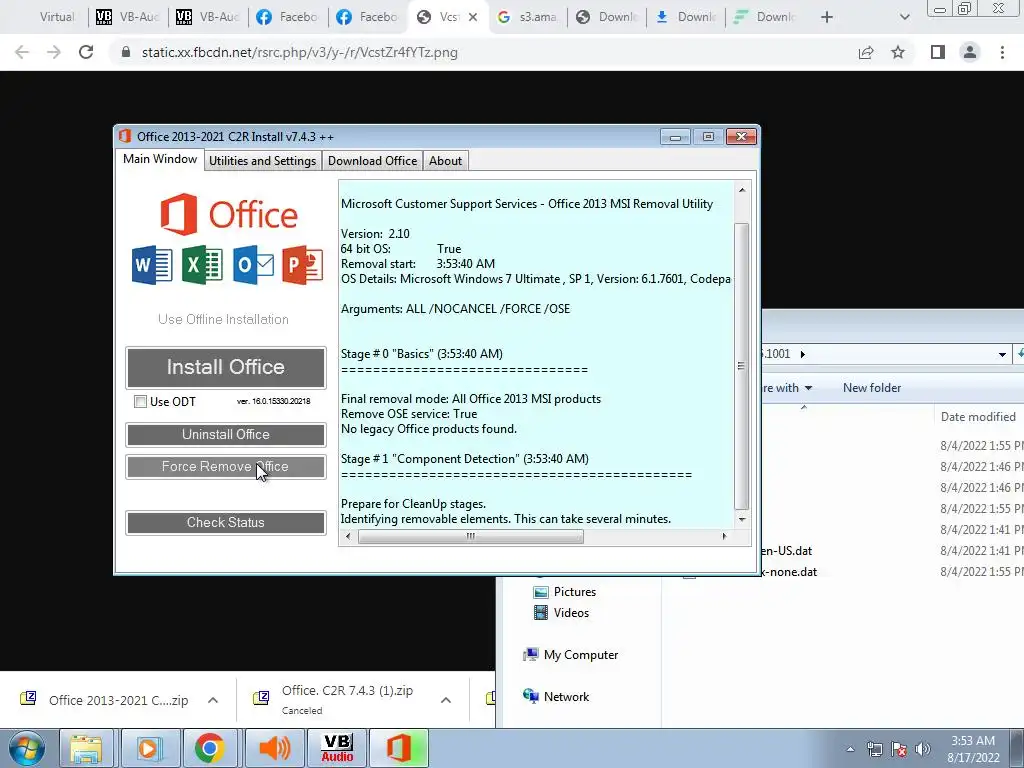
Task: Select the Main Window tab
Action: (x=160, y=159)
